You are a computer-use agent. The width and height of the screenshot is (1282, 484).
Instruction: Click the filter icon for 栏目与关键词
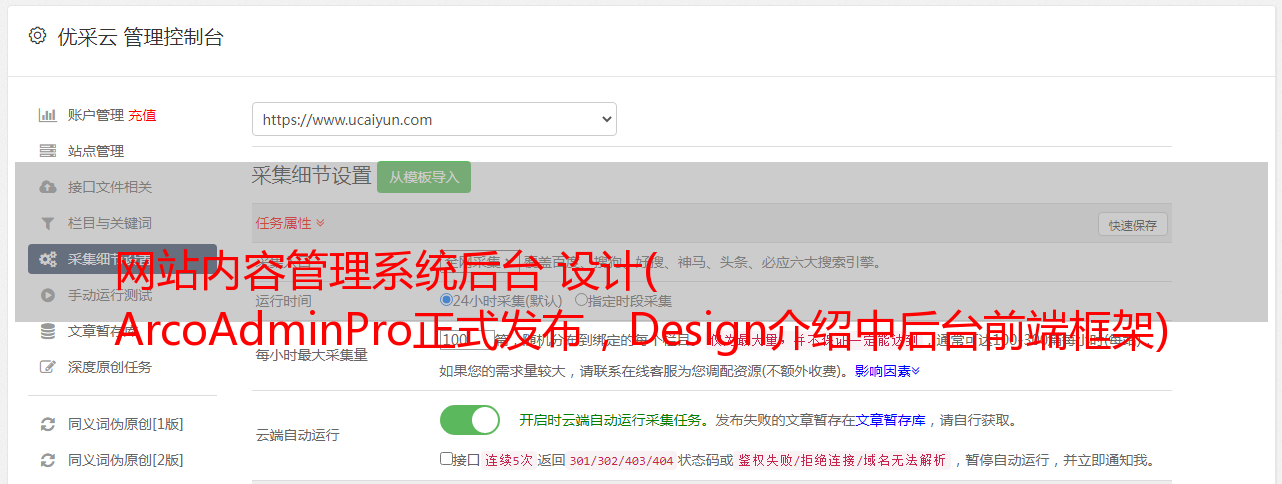[x=47, y=223]
